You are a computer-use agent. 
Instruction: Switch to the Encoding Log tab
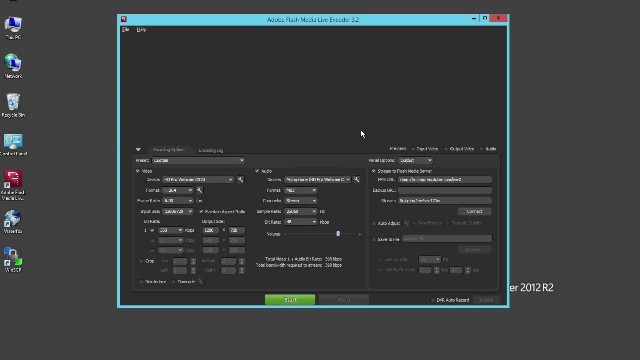click(211, 150)
